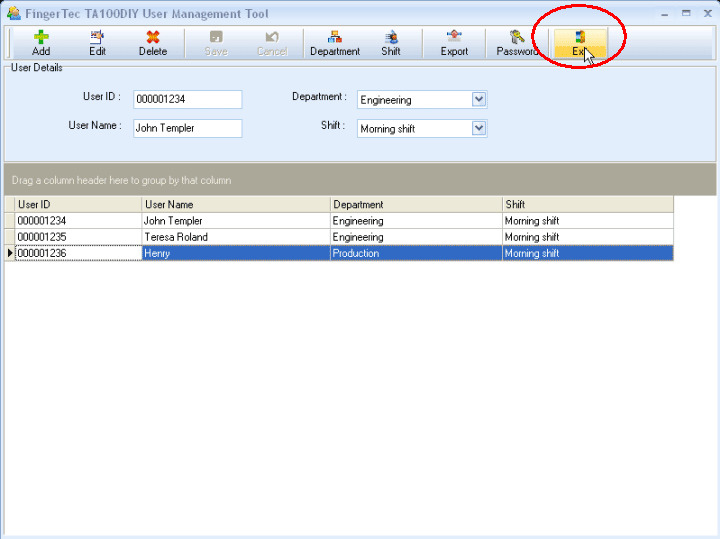Sort by the User Name column header
Image resolution: width=720 pixels, height=539 pixels.
[x=236, y=204]
